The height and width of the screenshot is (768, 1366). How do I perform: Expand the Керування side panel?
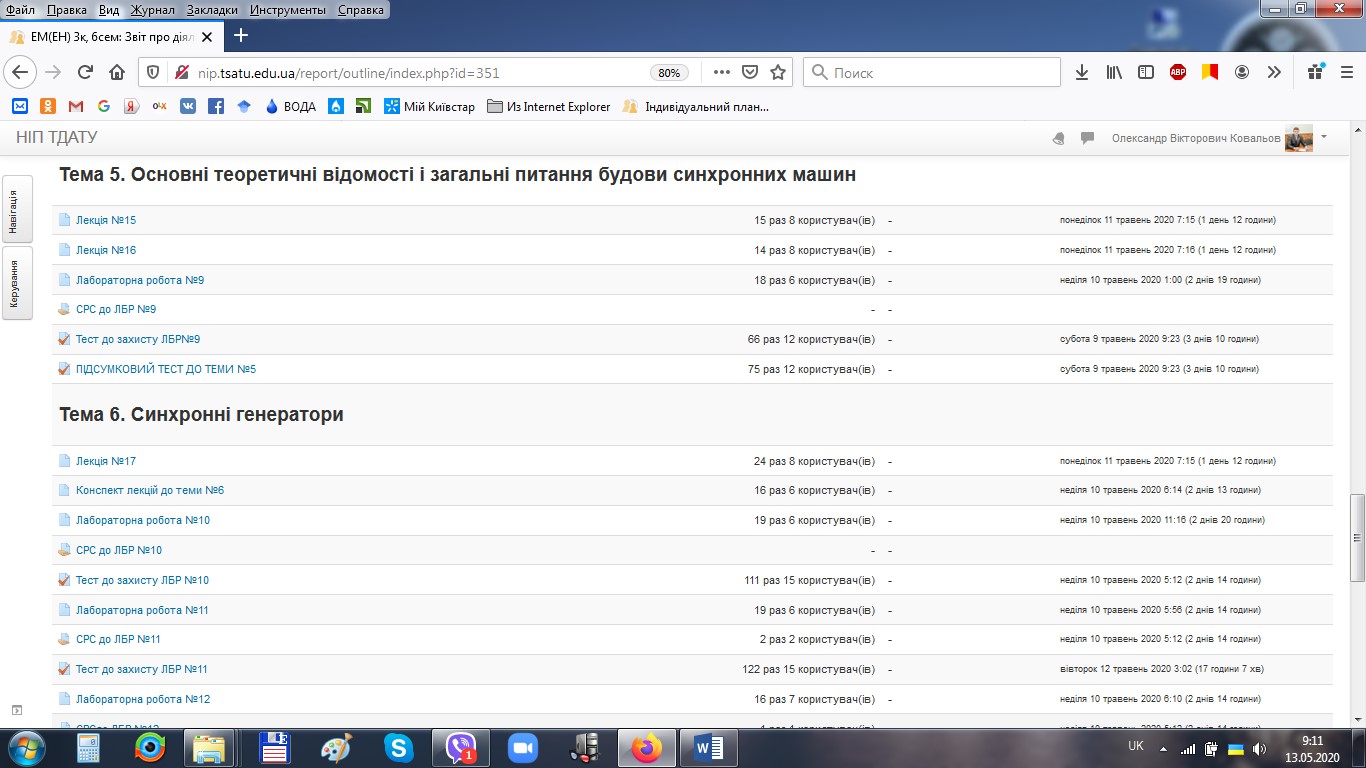pos(18,283)
